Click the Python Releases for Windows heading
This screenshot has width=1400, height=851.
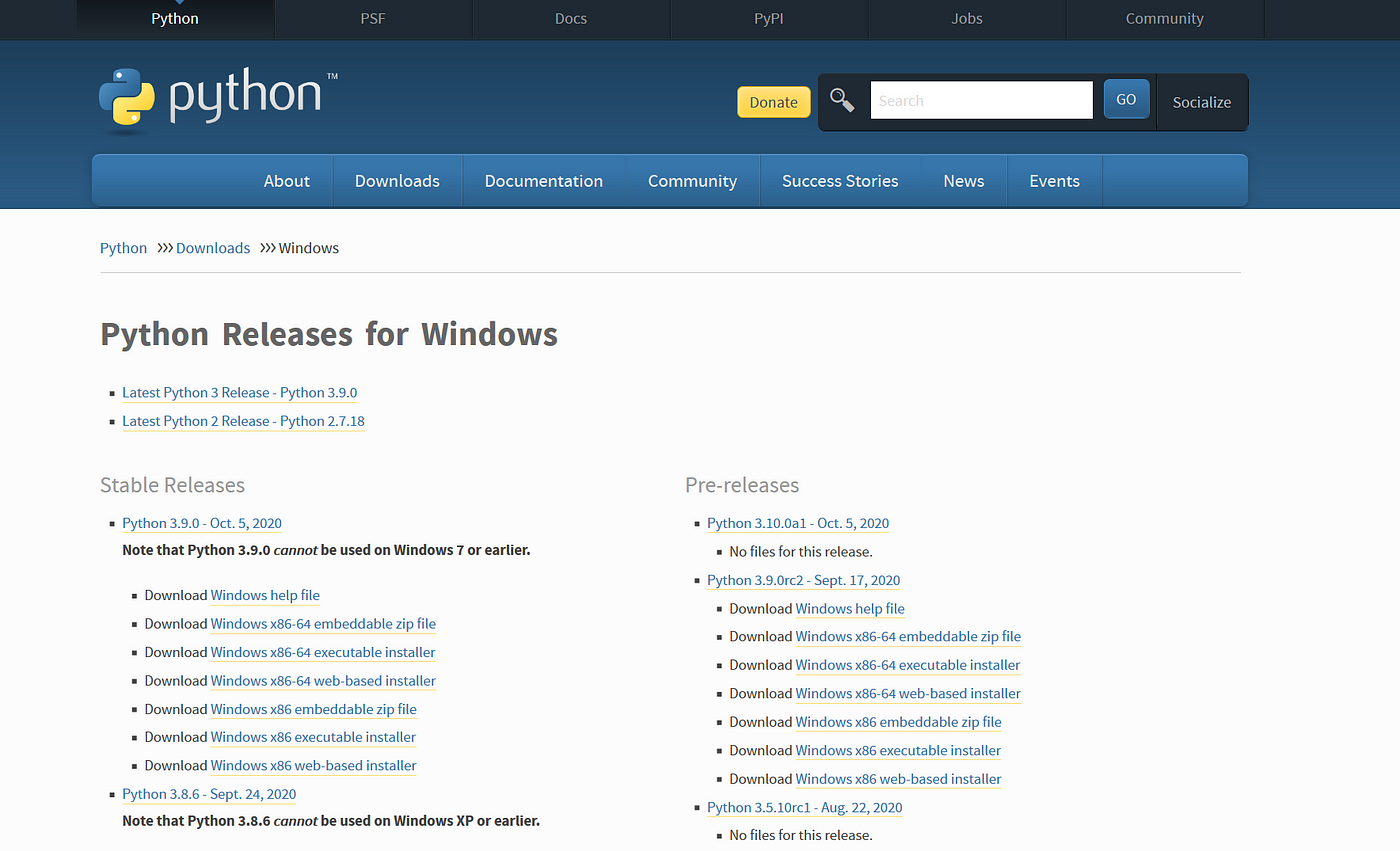(329, 334)
